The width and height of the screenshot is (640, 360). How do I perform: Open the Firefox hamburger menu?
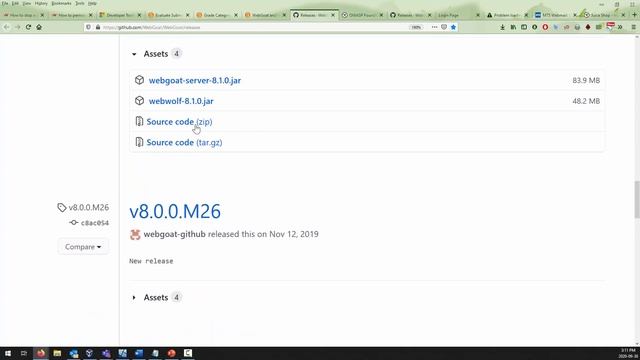633,27
